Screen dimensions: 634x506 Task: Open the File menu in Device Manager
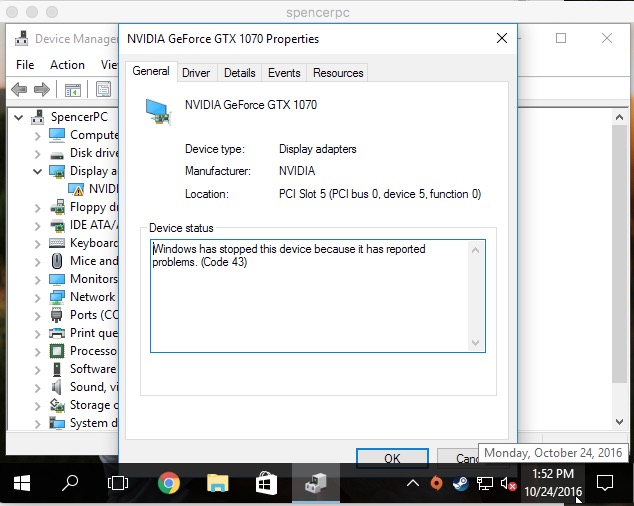click(x=25, y=65)
